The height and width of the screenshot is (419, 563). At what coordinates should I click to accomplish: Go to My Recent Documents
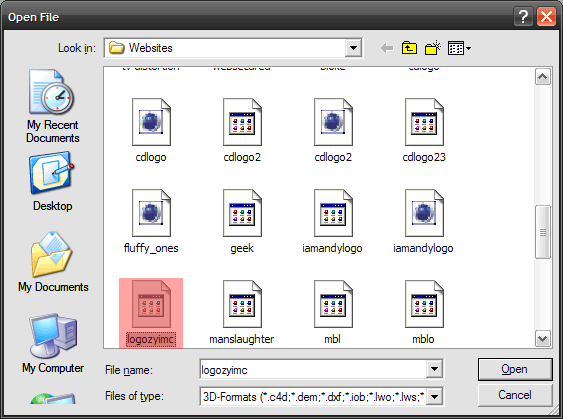point(52,106)
